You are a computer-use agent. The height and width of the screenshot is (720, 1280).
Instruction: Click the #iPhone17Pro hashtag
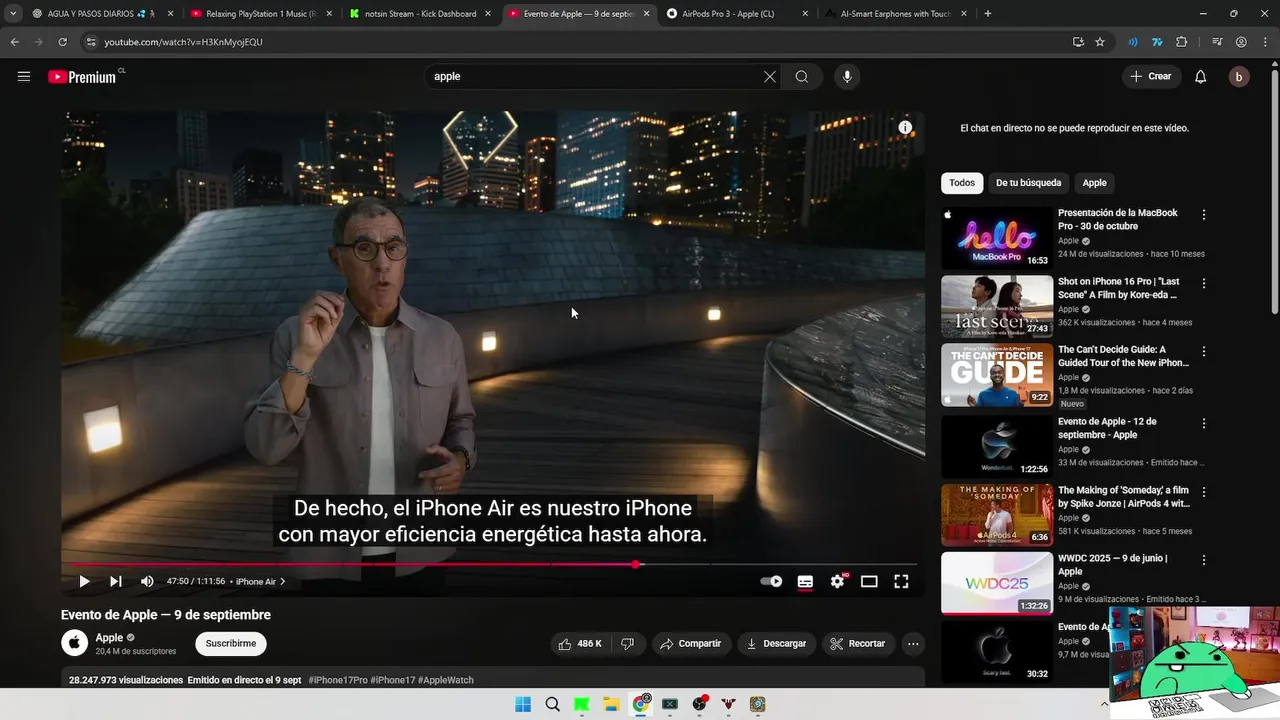pos(338,680)
